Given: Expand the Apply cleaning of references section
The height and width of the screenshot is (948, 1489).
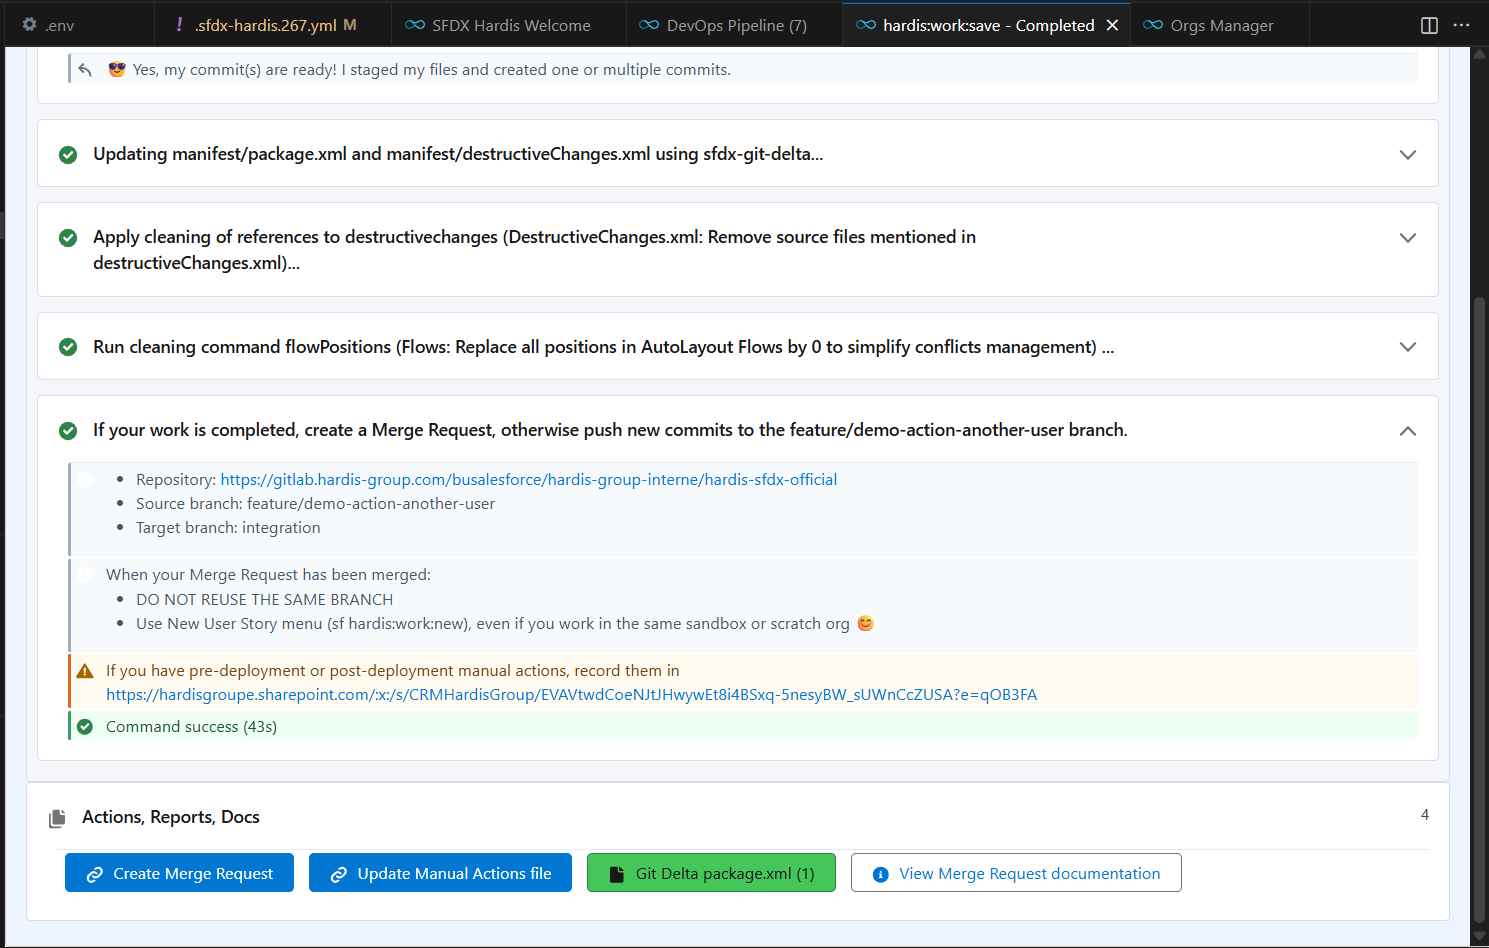Looking at the screenshot, I should pyautogui.click(x=1407, y=238).
